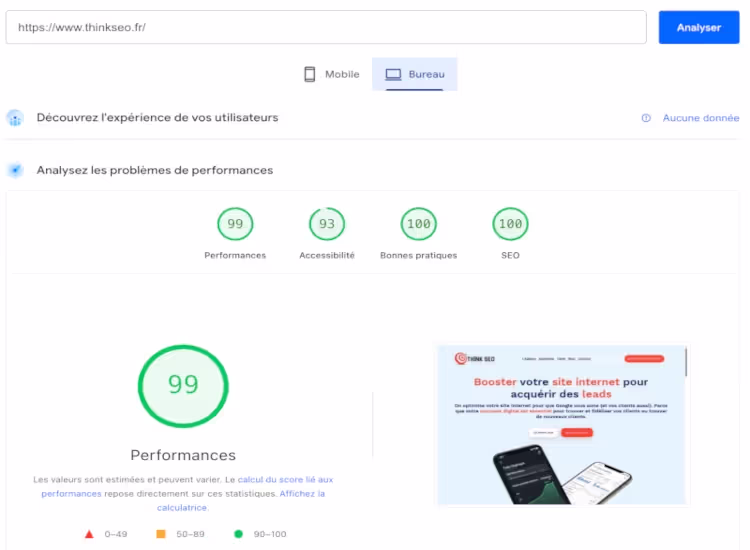Click the large 99 Performances gauge
Viewport: 750px width, 550px height.
pos(183,386)
